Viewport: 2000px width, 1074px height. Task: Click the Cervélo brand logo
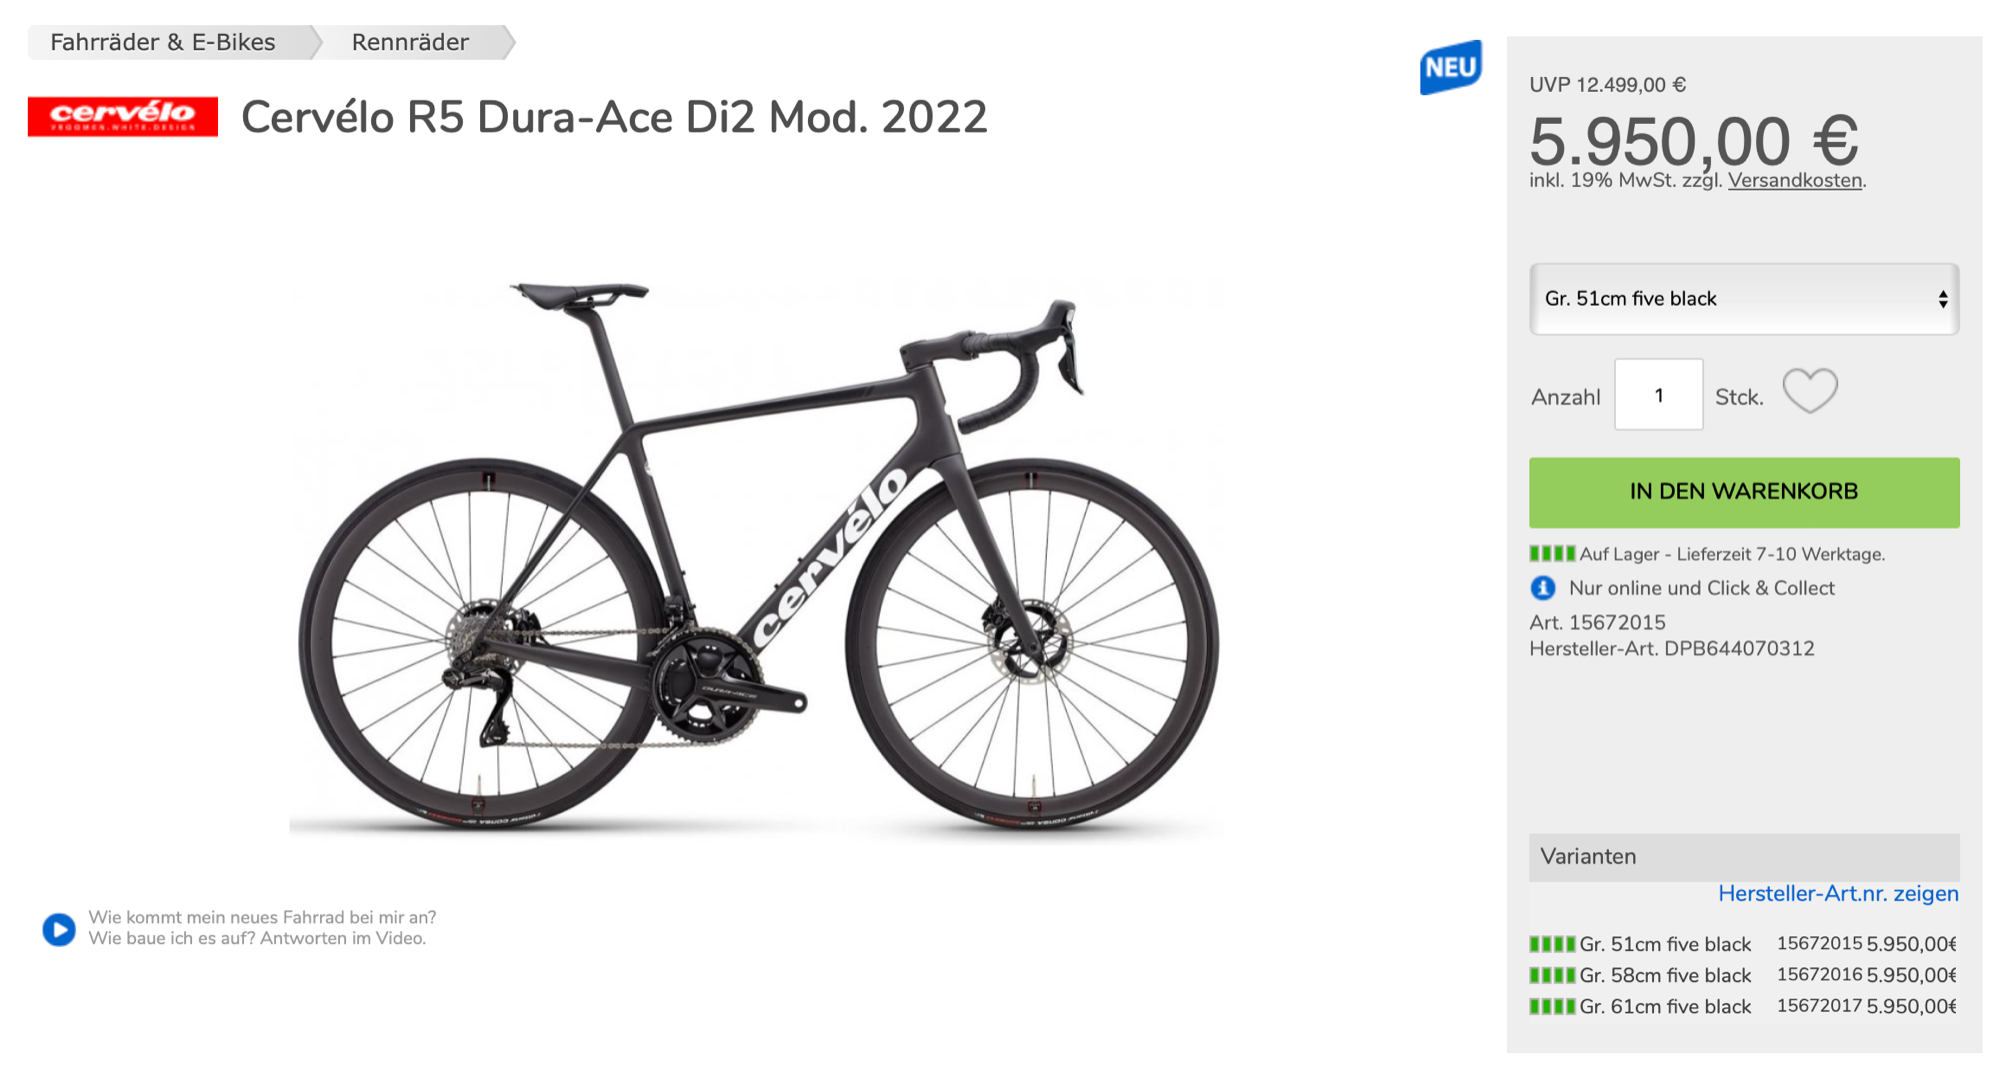[x=122, y=116]
